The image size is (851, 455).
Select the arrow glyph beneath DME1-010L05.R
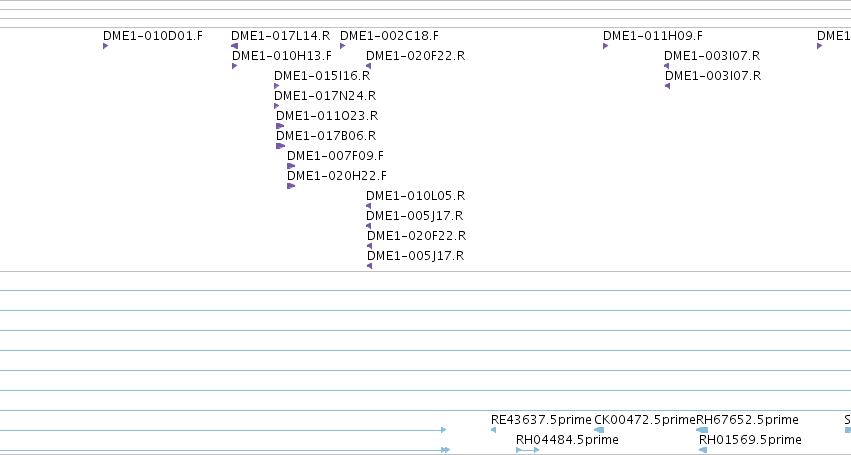coord(369,206)
